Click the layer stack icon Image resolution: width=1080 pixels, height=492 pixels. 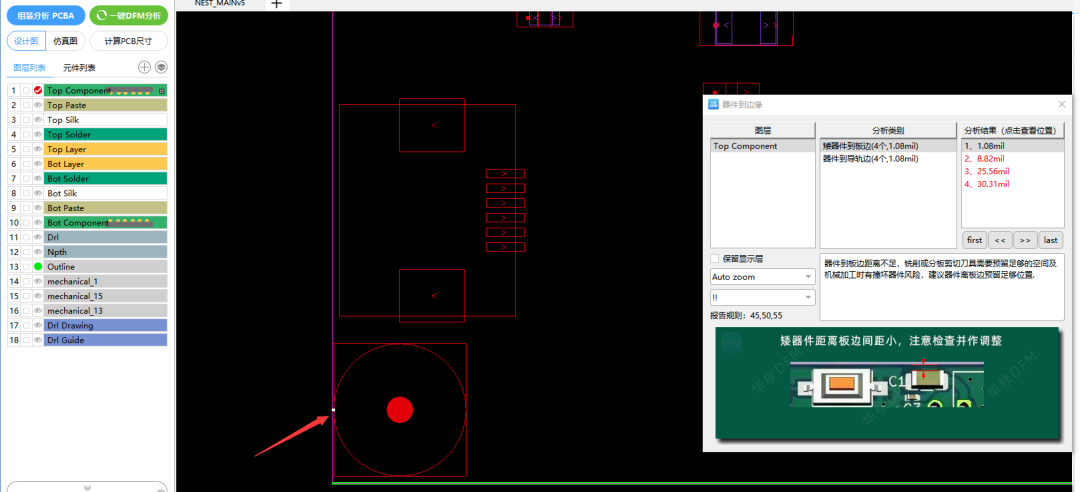click(x=161, y=67)
